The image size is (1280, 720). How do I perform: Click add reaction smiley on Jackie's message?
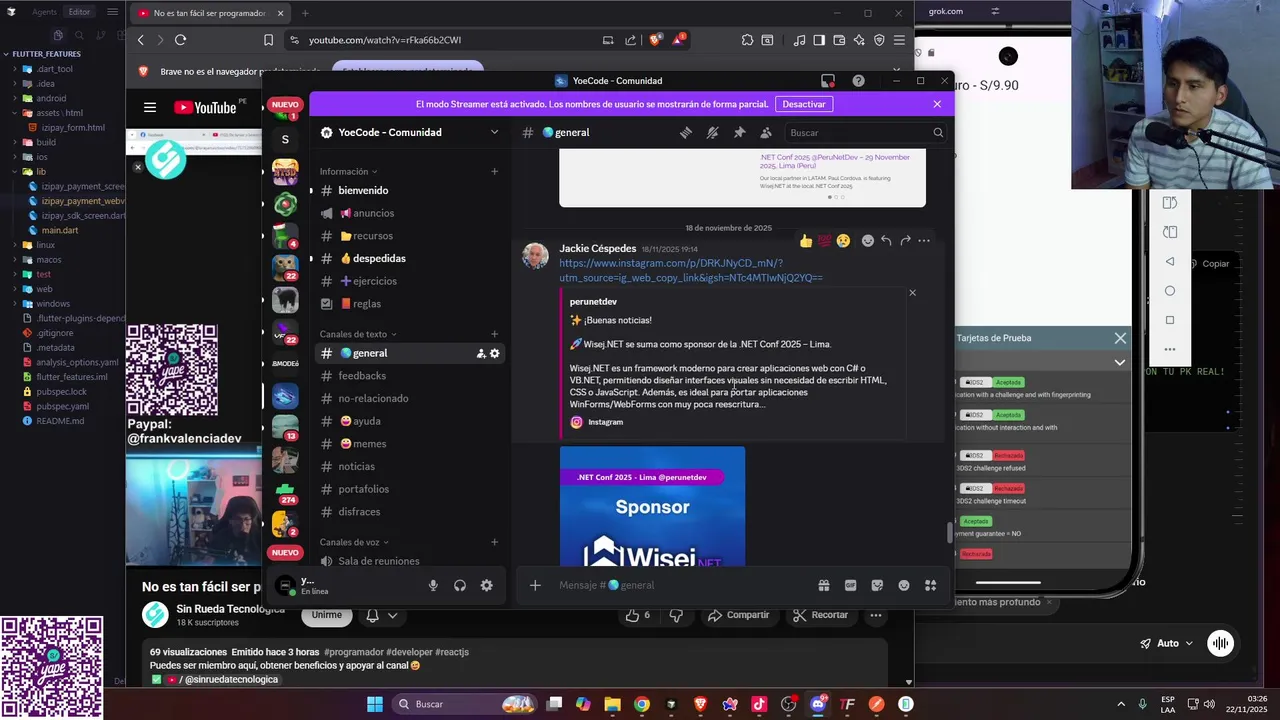tap(867, 241)
